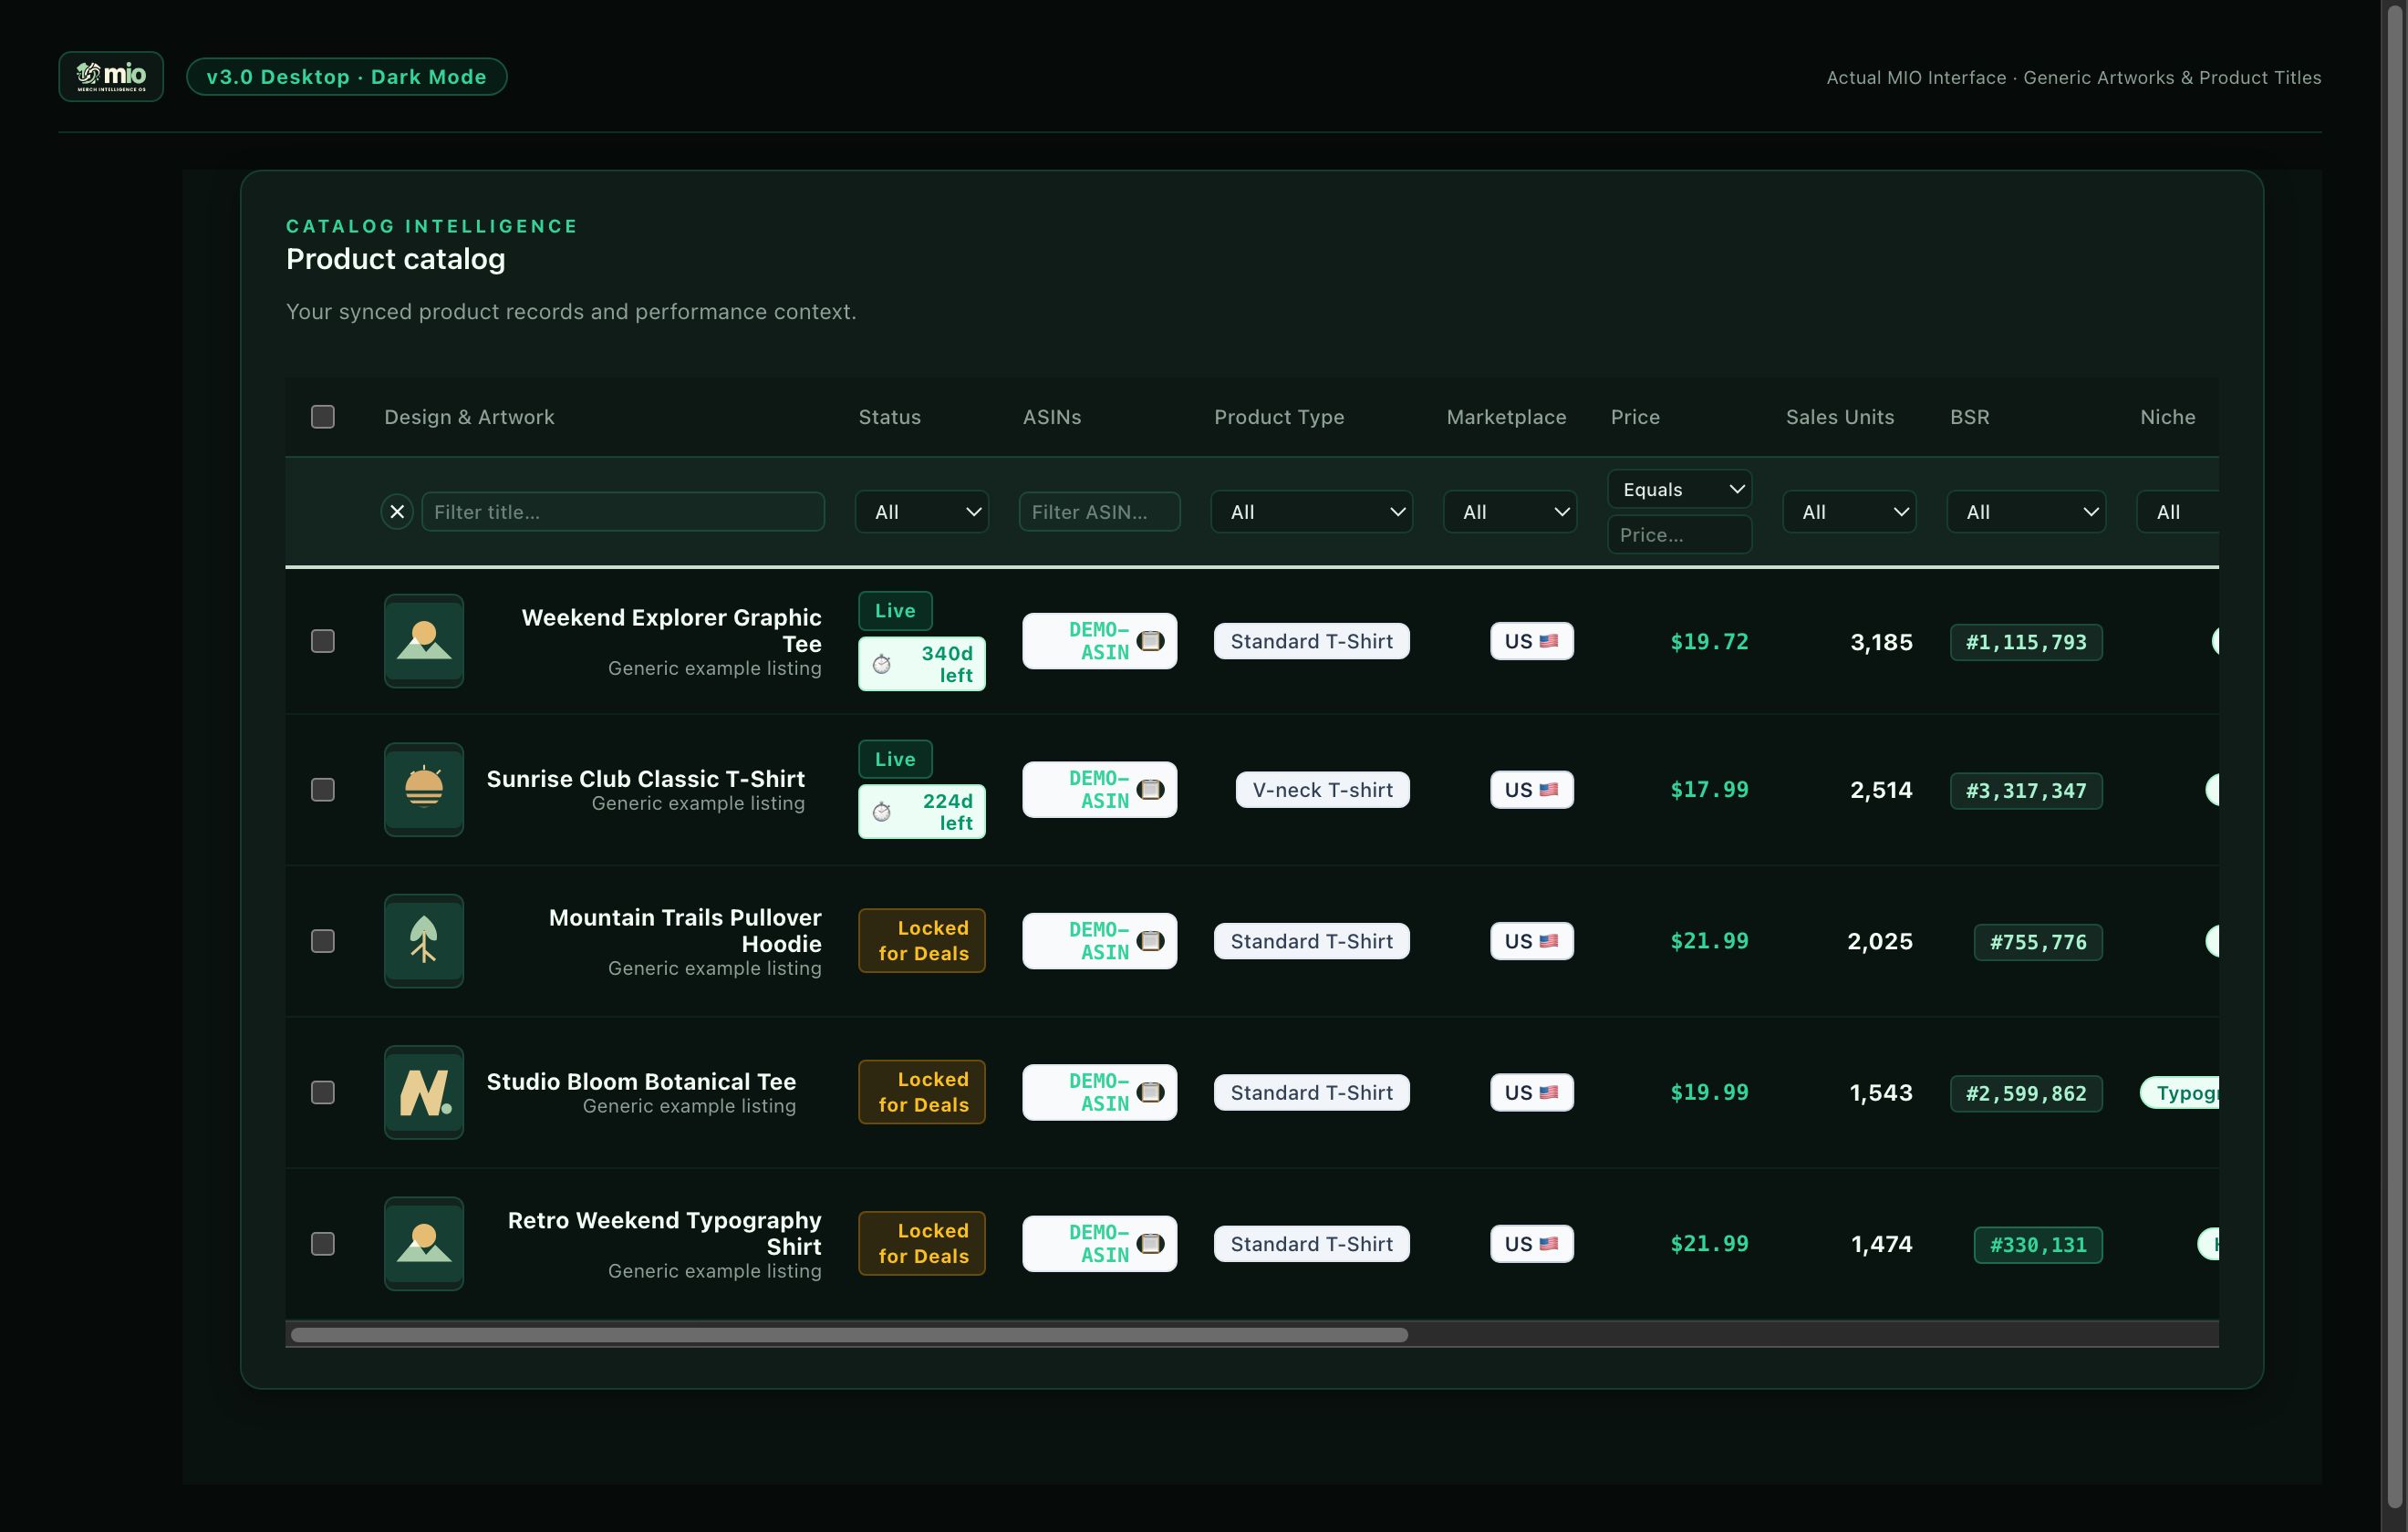Click the mio logo icon
This screenshot has height=1532, width=2408.
[x=111, y=76]
